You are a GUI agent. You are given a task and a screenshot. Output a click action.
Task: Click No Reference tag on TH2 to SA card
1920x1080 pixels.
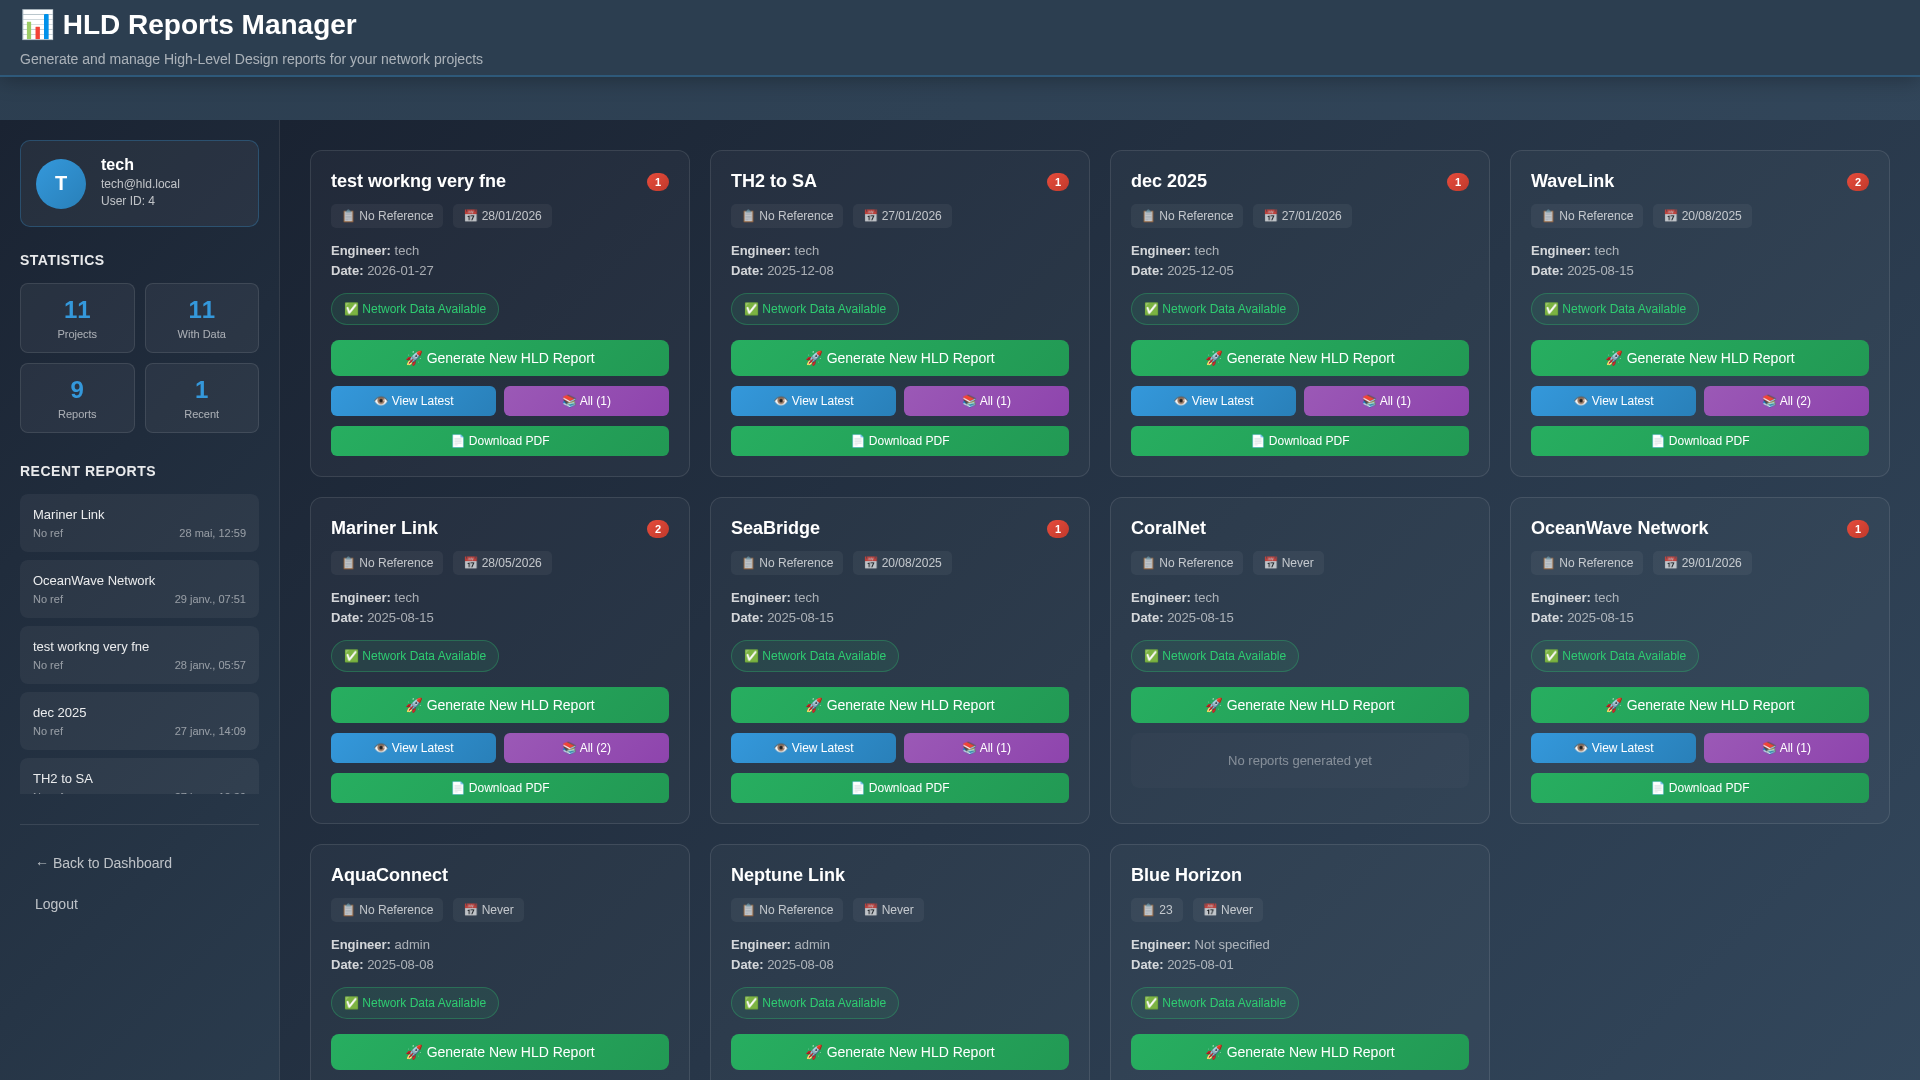click(787, 216)
